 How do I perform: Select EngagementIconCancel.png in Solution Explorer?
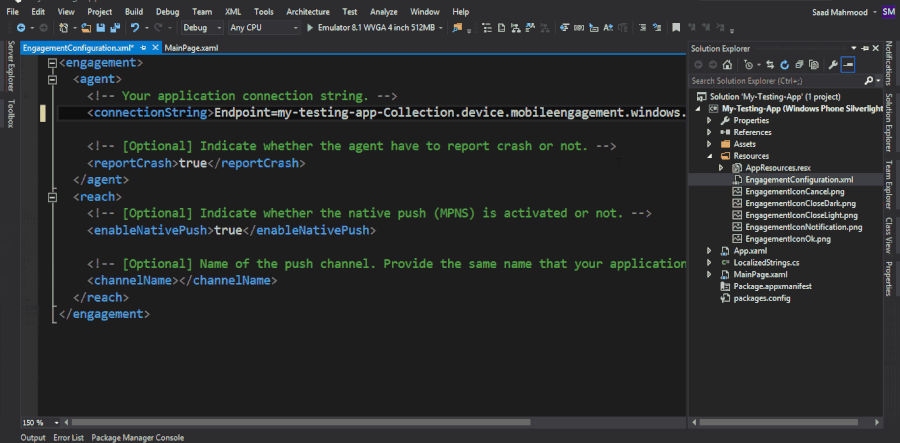click(x=794, y=192)
